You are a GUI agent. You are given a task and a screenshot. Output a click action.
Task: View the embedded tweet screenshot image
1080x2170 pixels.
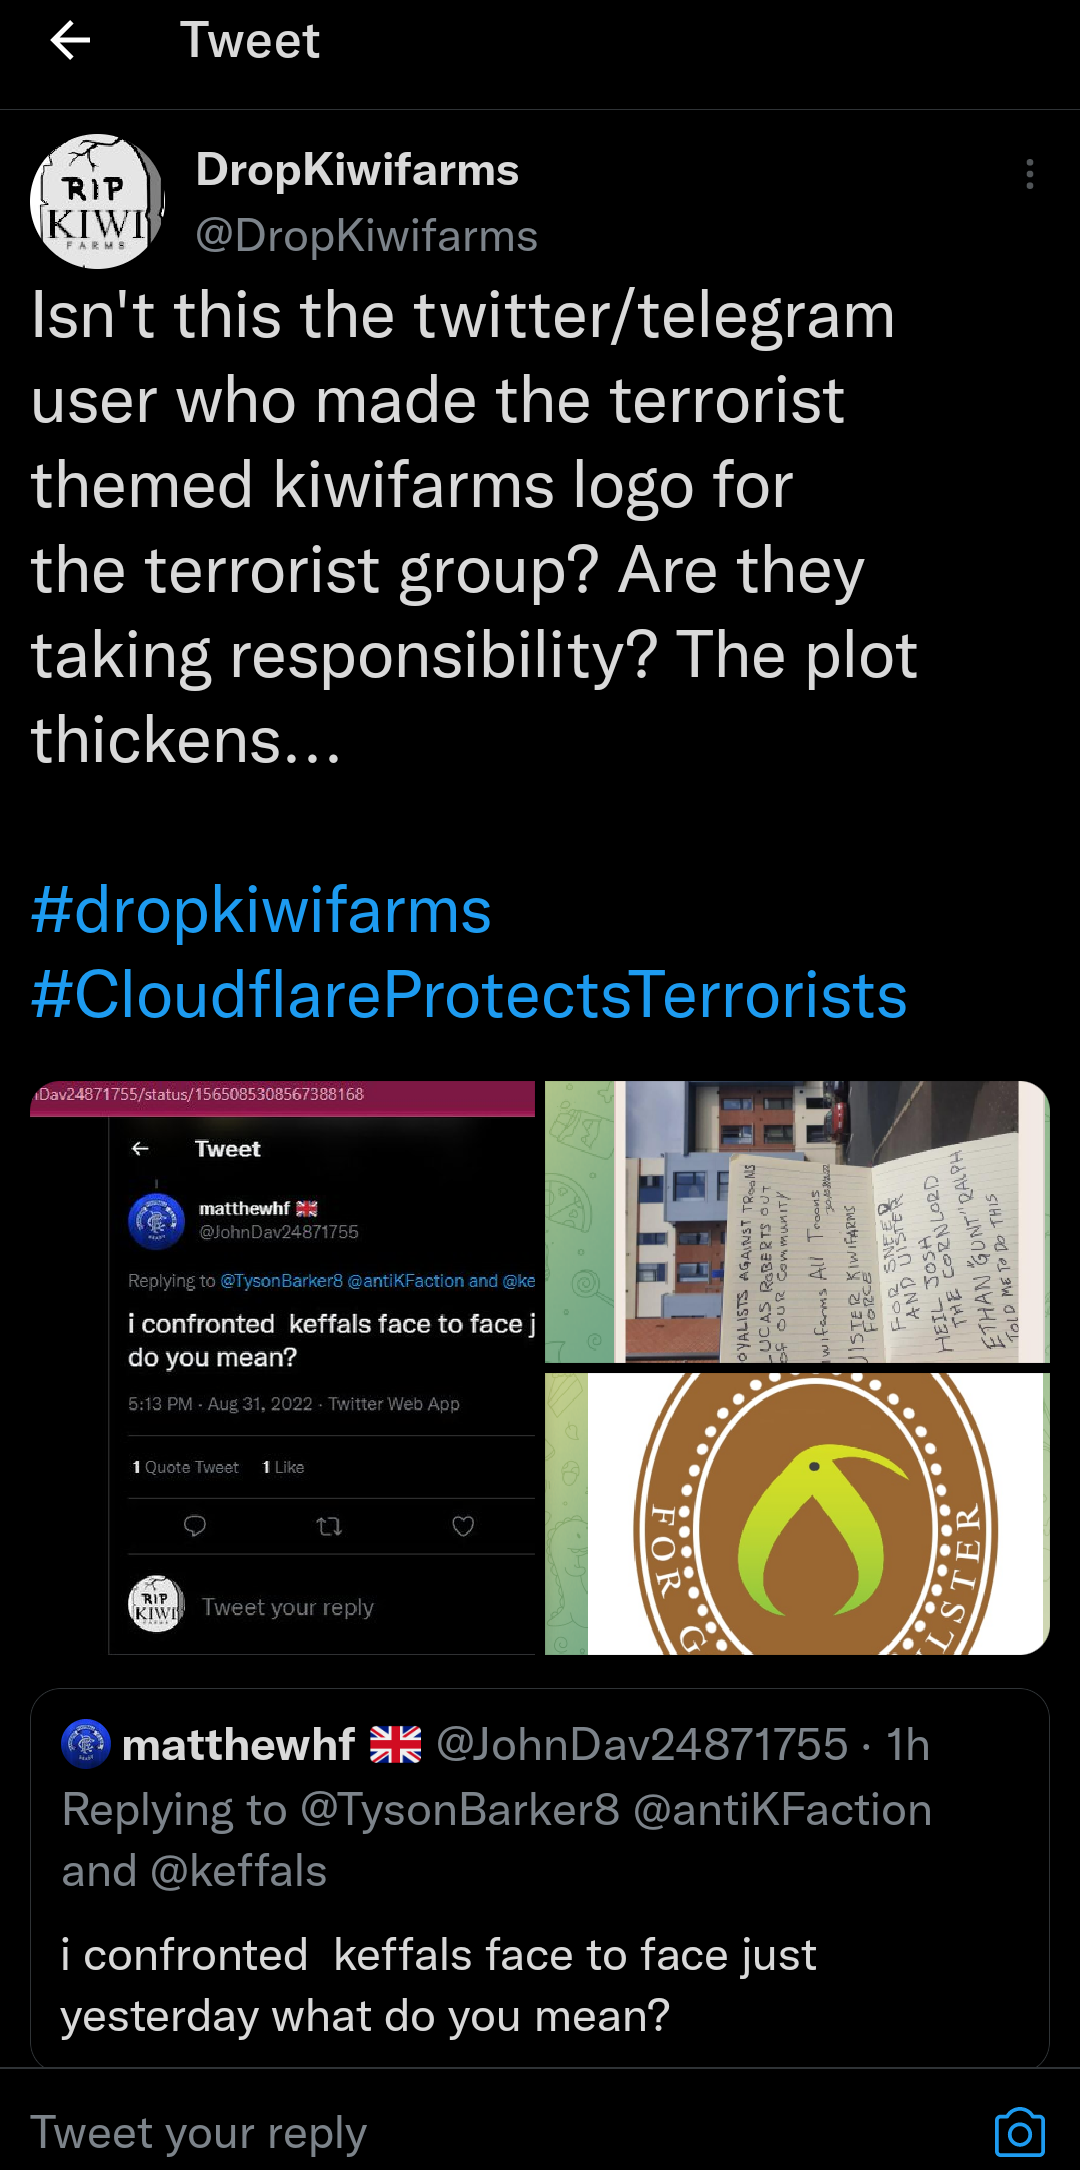click(283, 1368)
